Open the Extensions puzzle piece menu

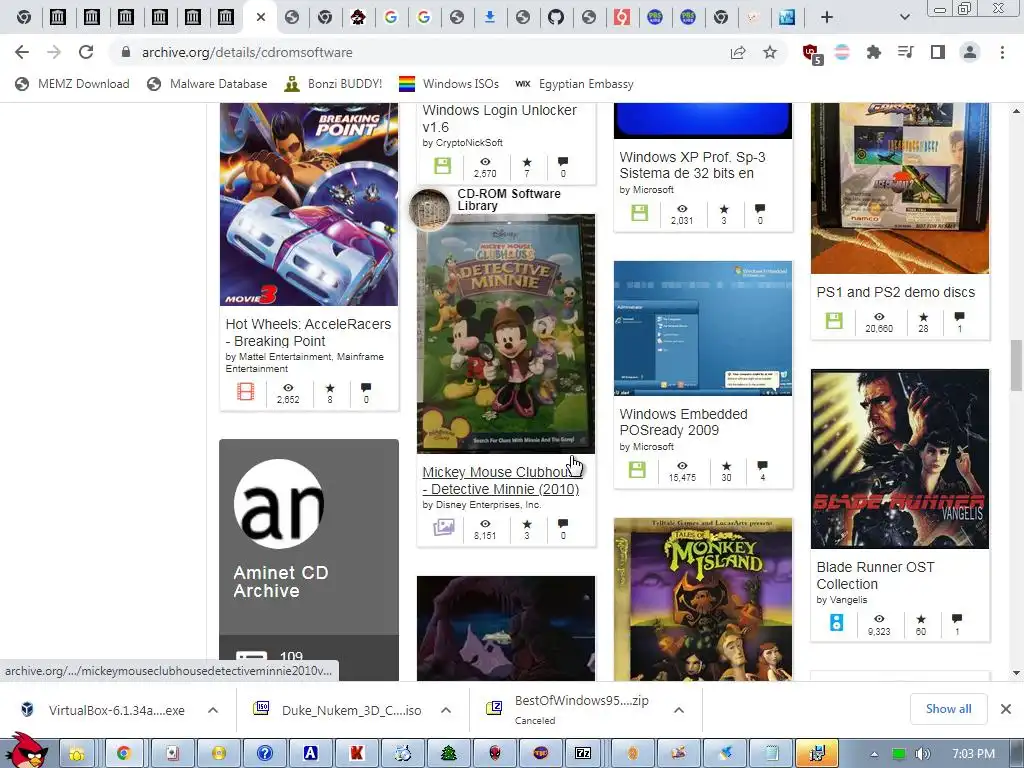(x=874, y=52)
